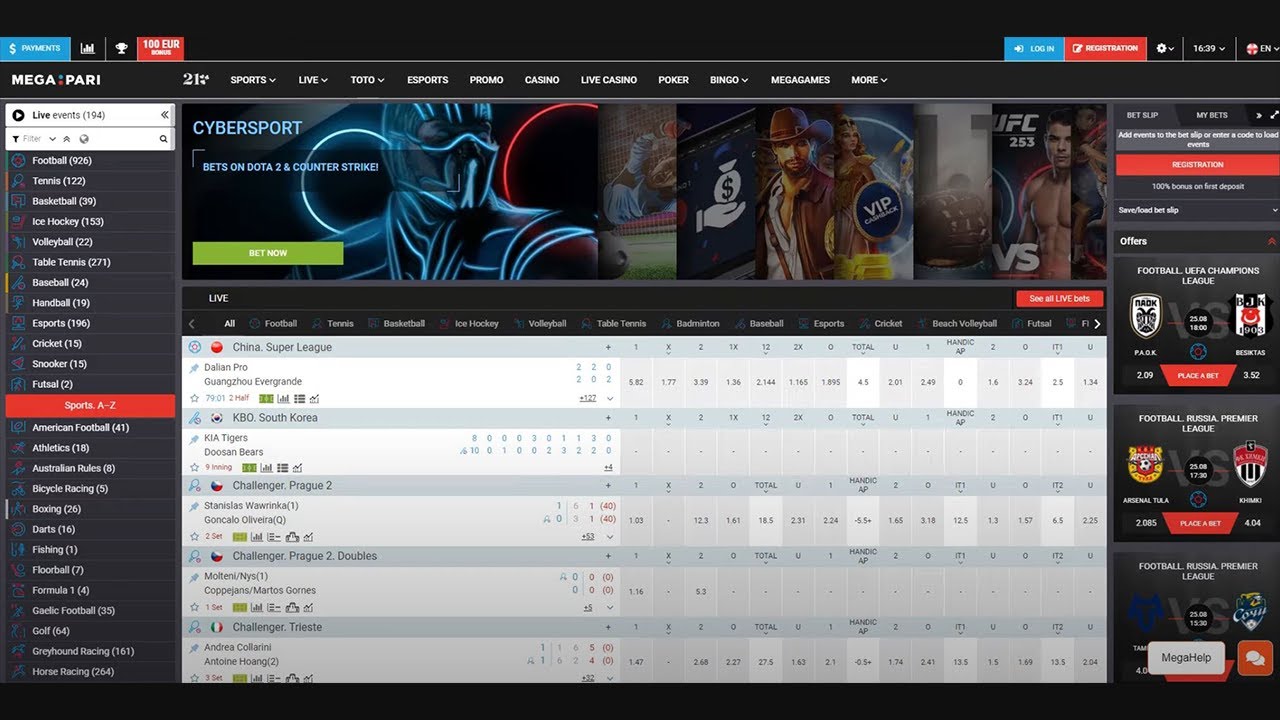Pin the Dalian Pro match

(x=195, y=368)
